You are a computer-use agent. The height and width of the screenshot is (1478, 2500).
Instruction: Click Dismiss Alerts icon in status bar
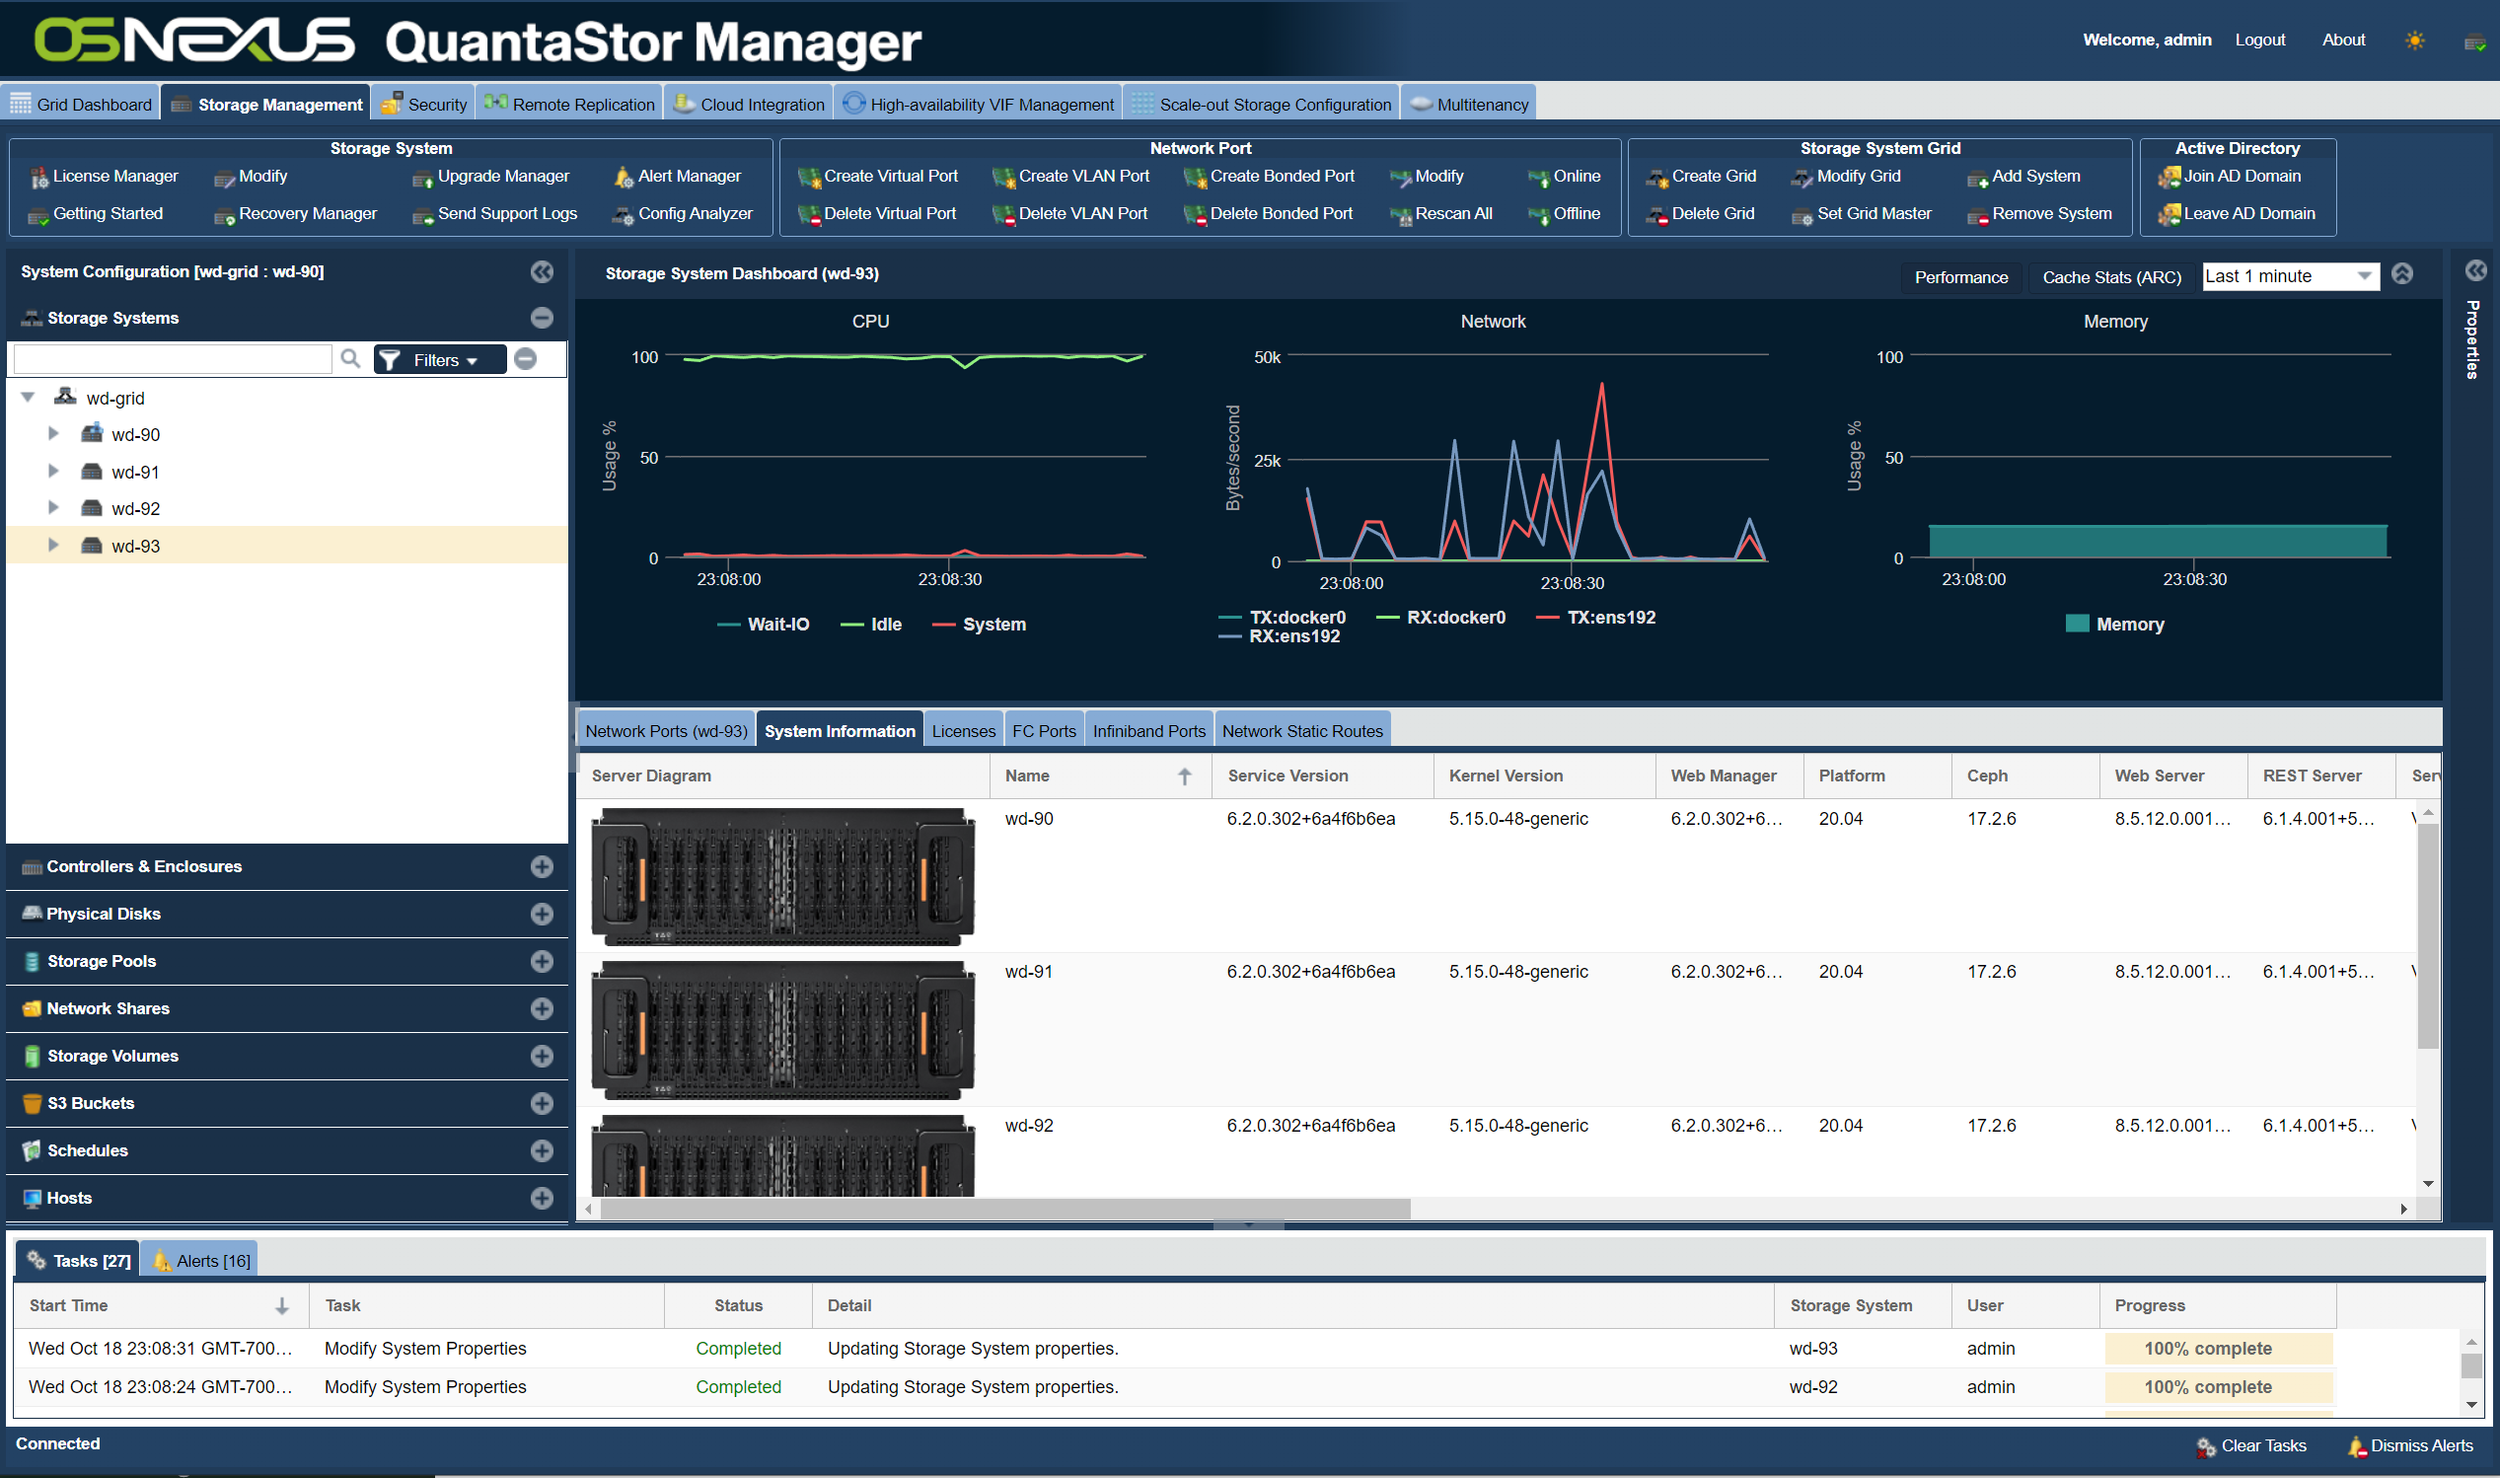tap(2357, 1446)
